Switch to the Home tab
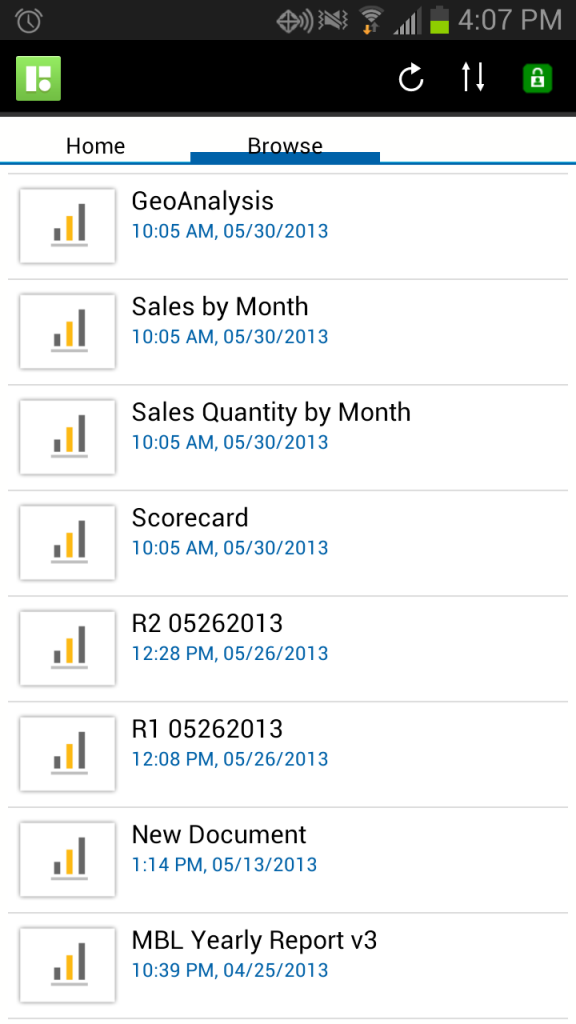576x1024 pixels. pyautogui.click(x=95, y=146)
